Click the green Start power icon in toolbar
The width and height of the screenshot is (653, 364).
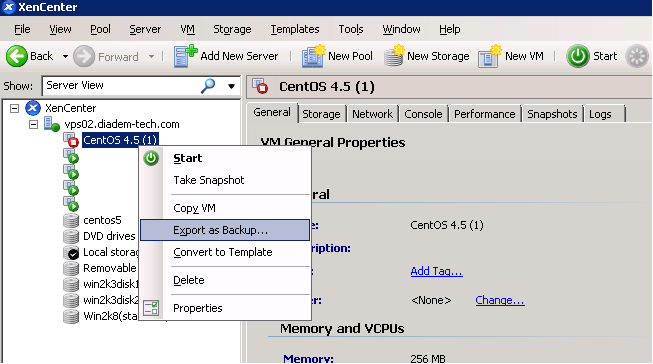578,56
